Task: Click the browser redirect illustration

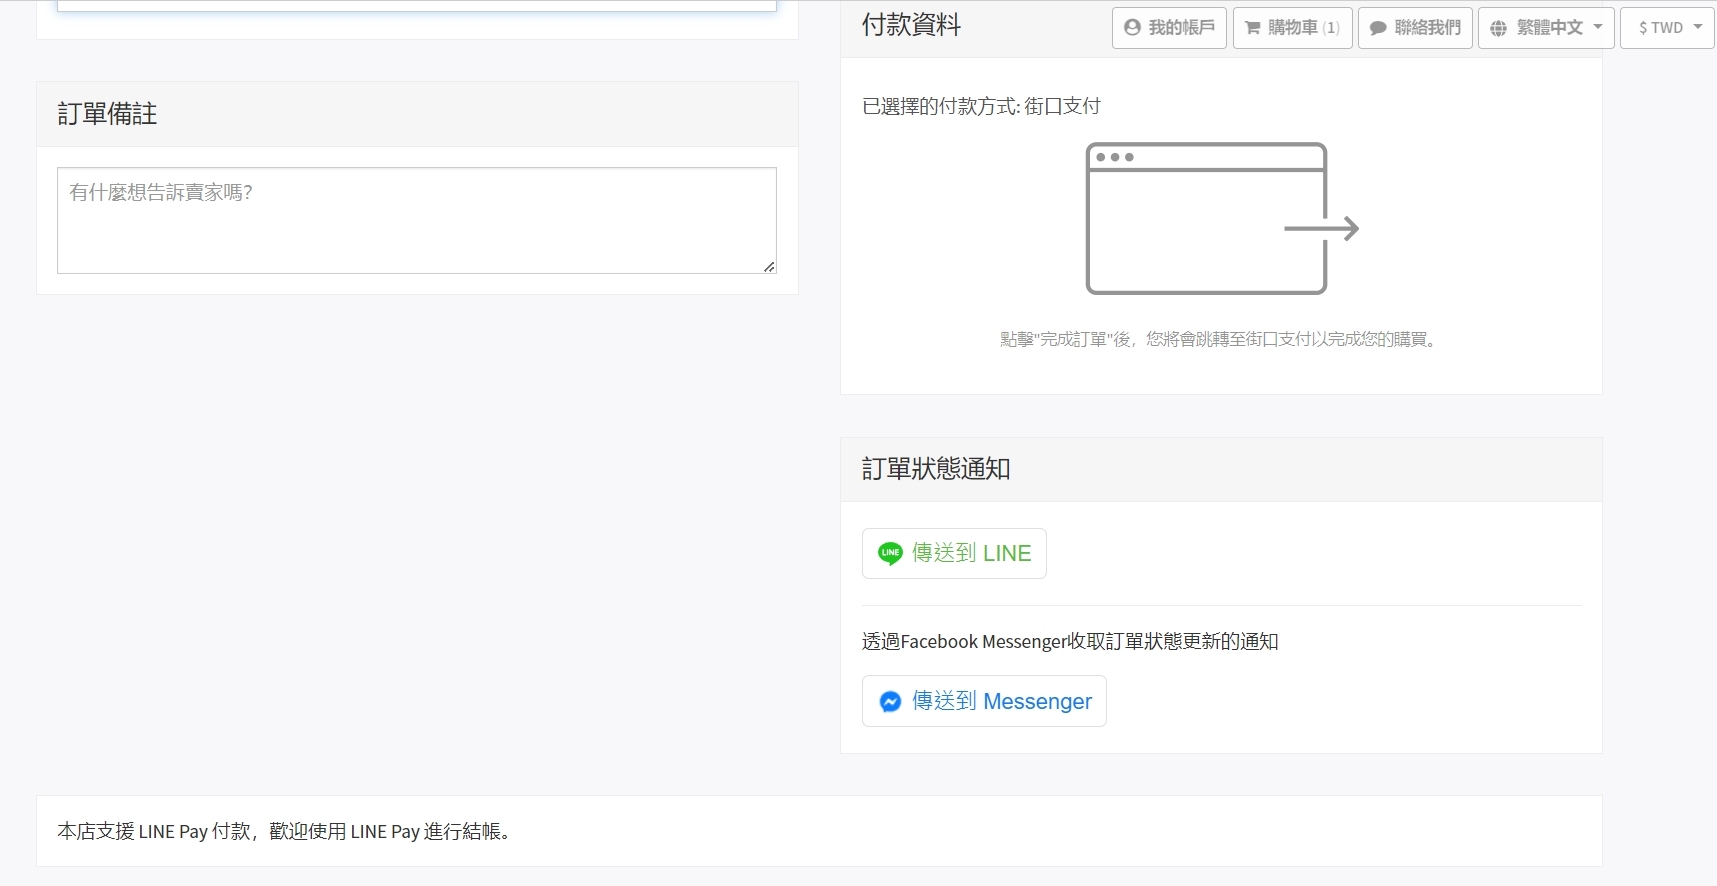Action: pyautogui.click(x=1221, y=219)
